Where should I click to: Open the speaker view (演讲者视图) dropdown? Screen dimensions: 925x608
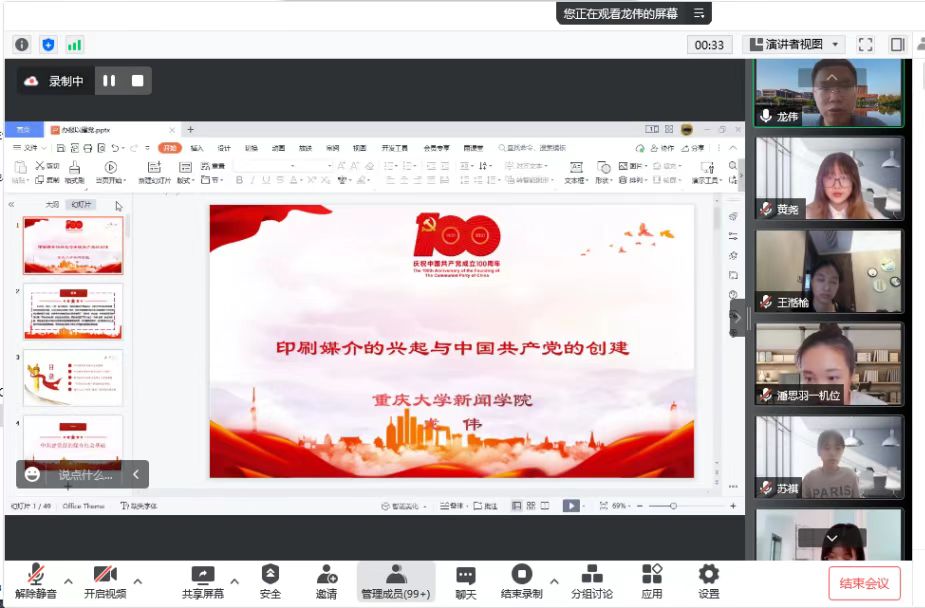794,44
